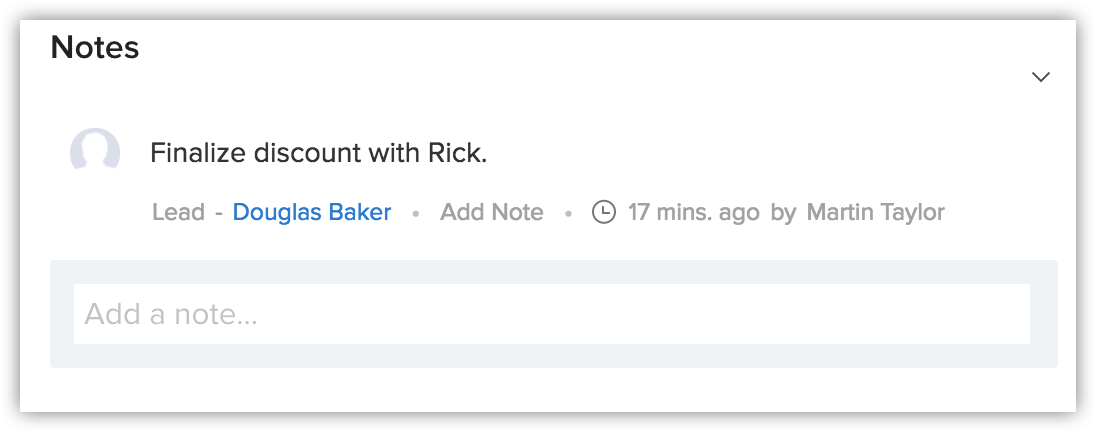
Task: Collapse the Notes section using the chevron
Action: point(1041,77)
